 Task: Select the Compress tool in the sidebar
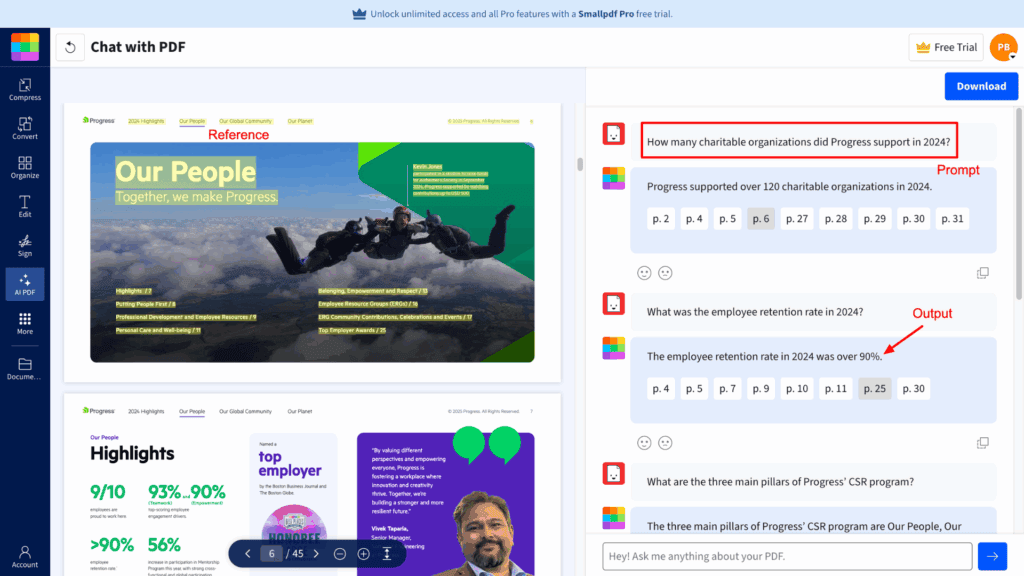[25, 88]
